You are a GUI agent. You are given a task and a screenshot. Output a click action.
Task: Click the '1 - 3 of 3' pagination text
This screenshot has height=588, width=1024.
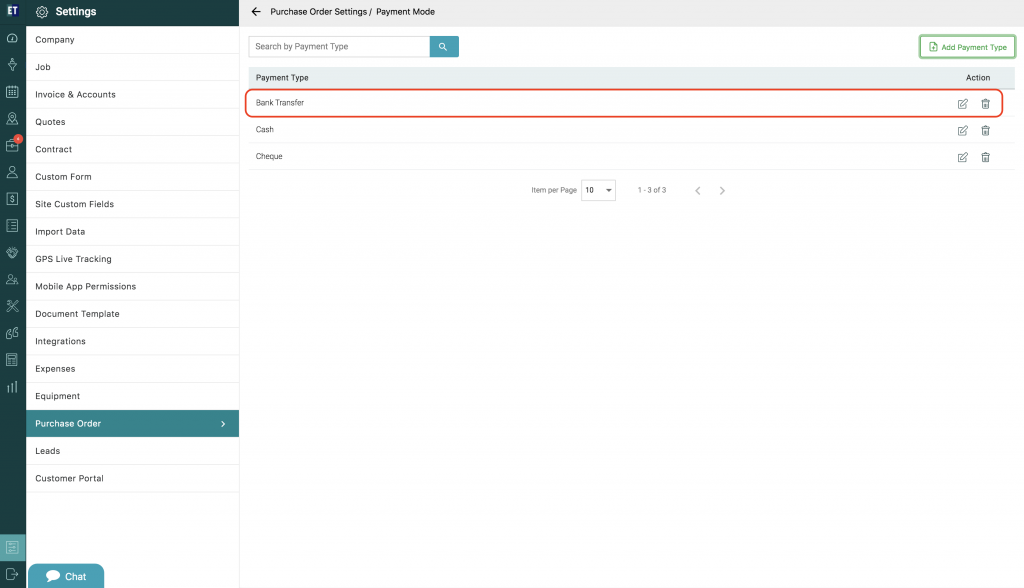[x=652, y=190]
